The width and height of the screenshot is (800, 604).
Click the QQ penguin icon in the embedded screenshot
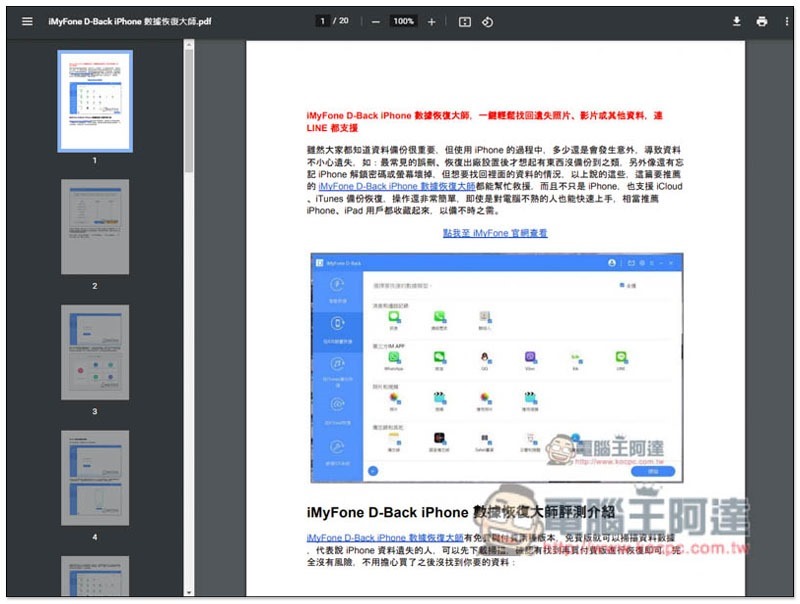485,357
